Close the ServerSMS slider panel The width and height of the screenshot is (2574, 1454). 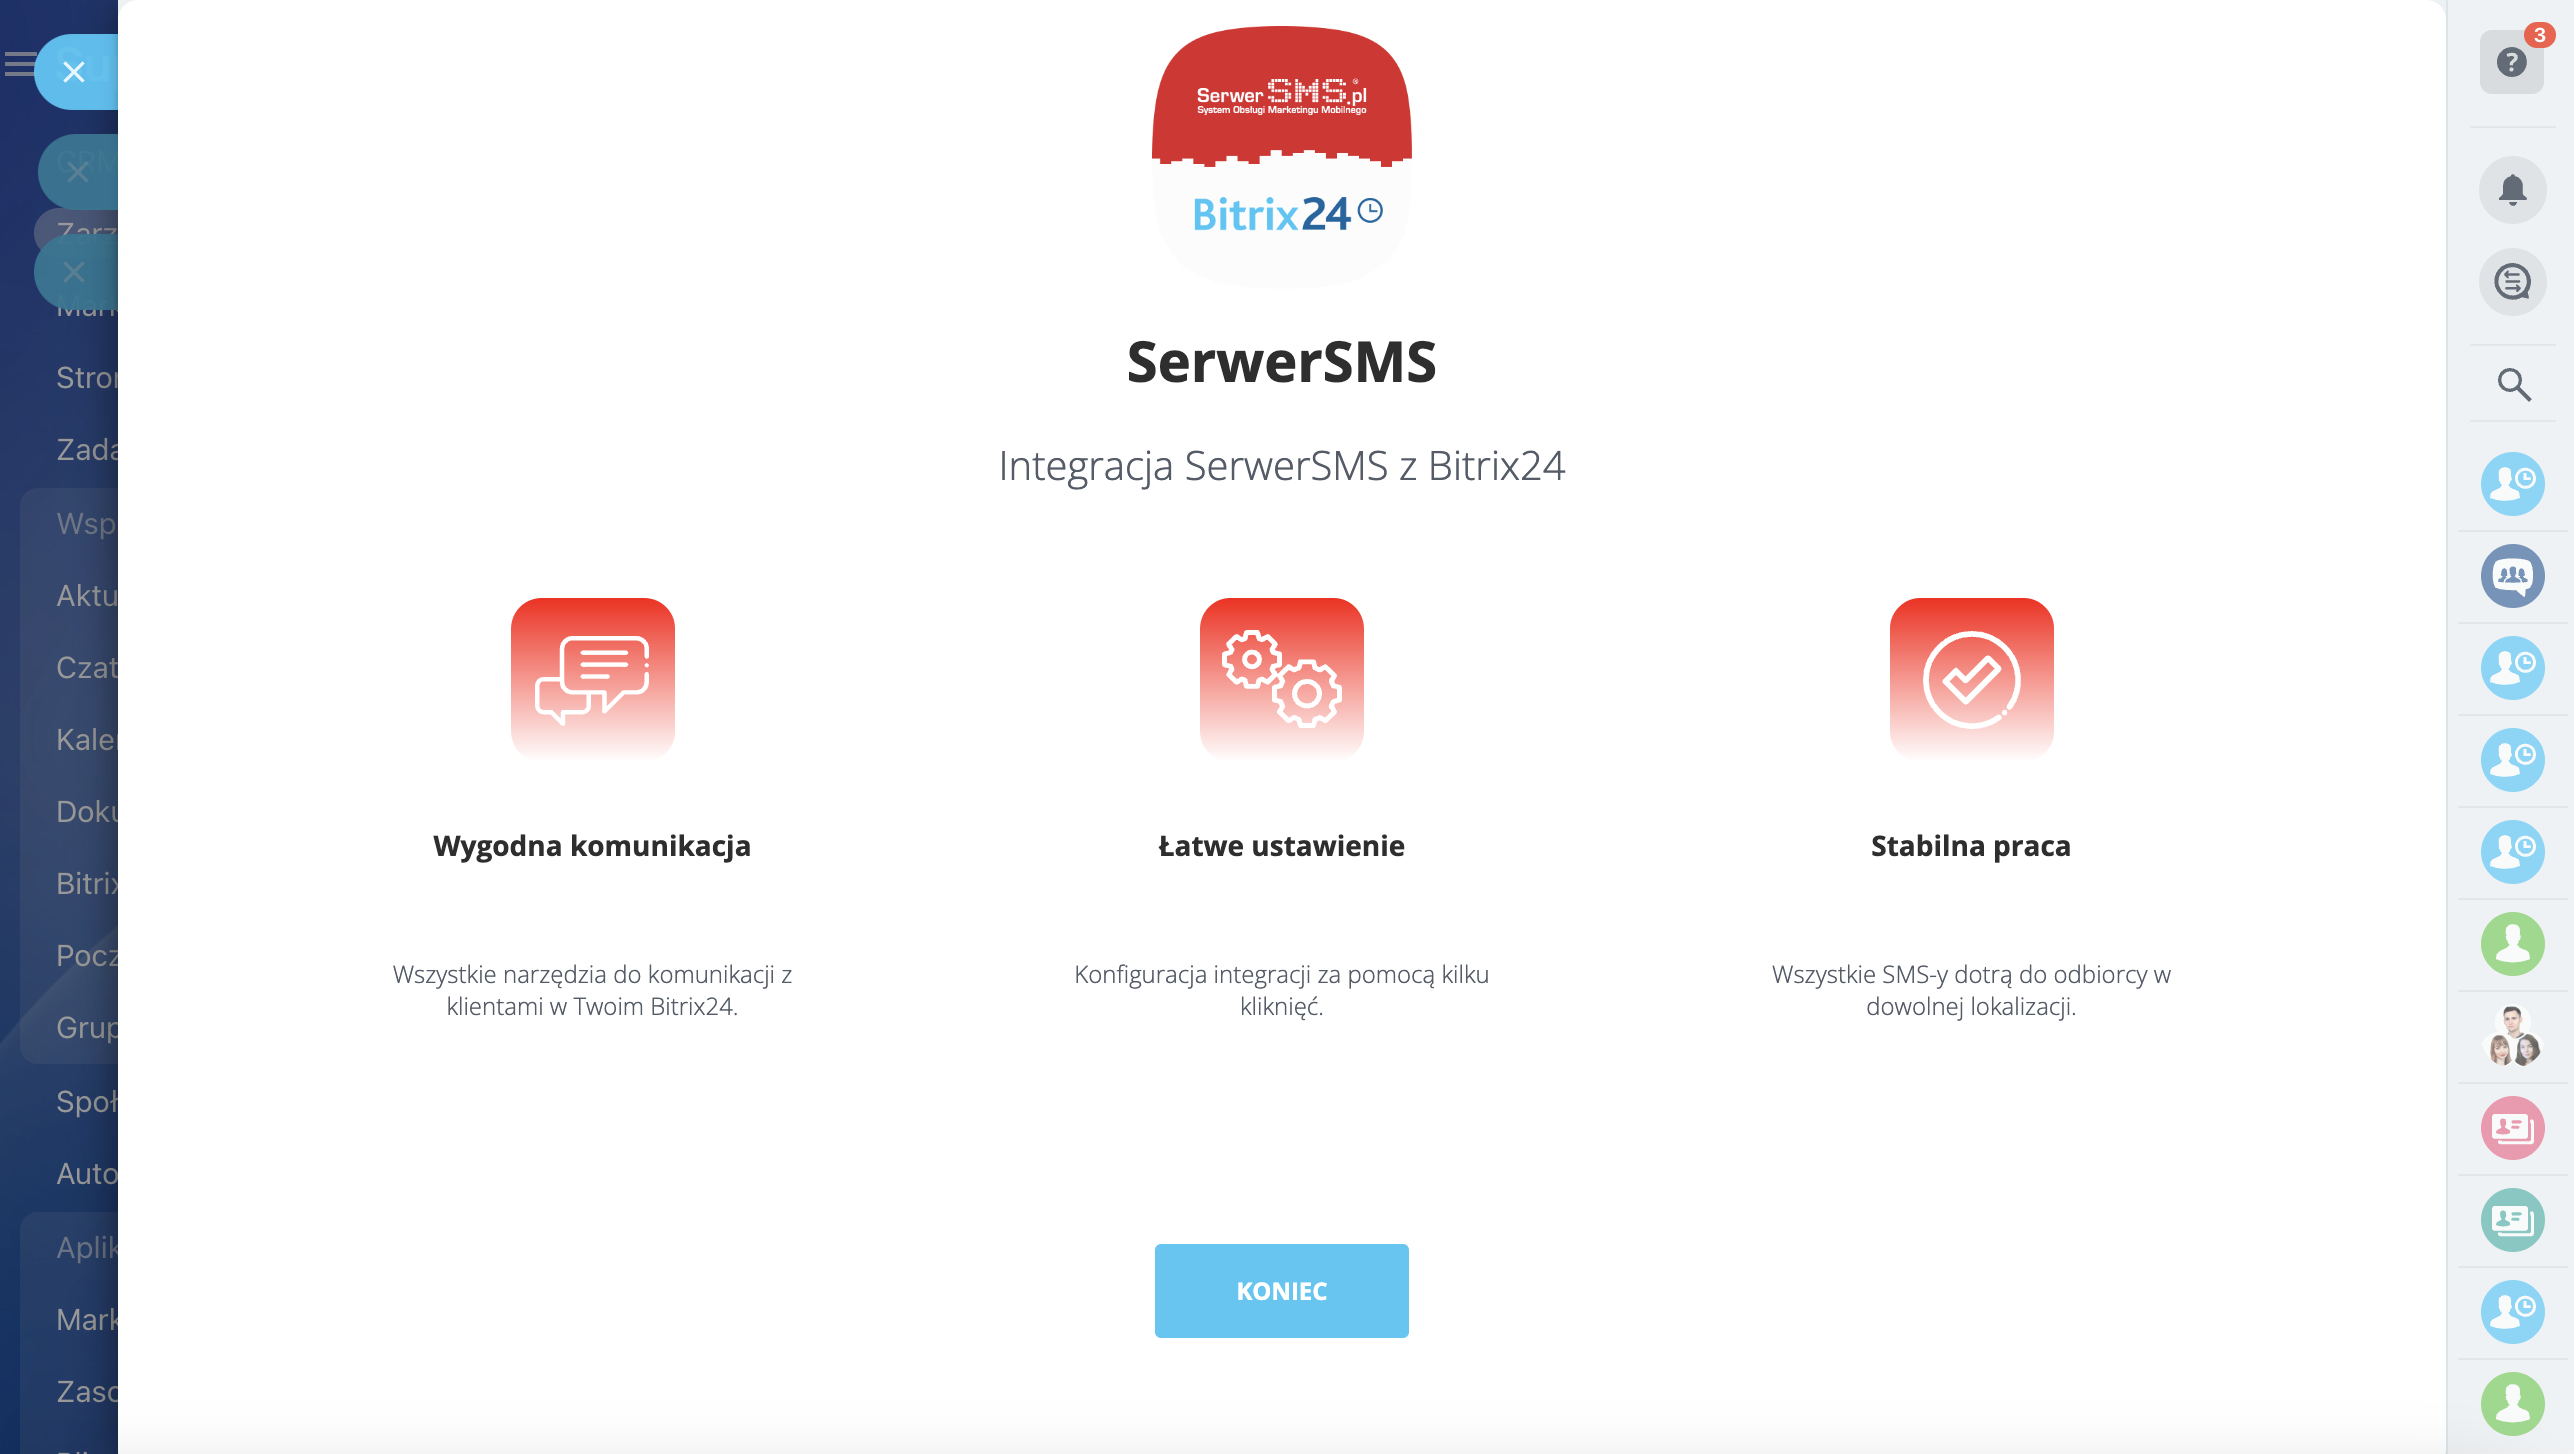tap(74, 72)
